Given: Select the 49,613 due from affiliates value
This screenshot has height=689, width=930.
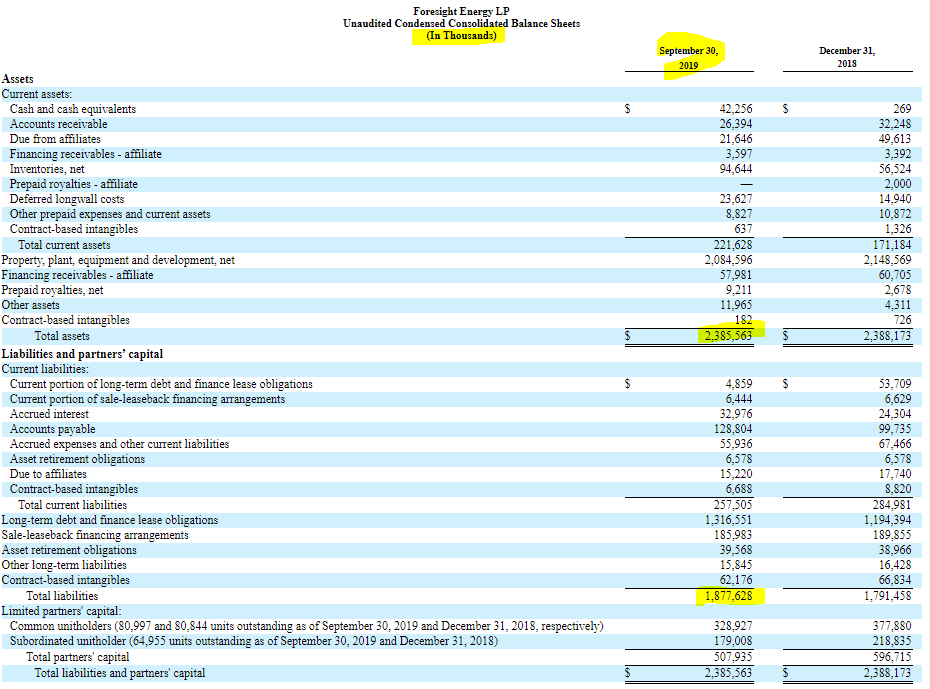Looking at the screenshot, I should (x=894, y=139).
